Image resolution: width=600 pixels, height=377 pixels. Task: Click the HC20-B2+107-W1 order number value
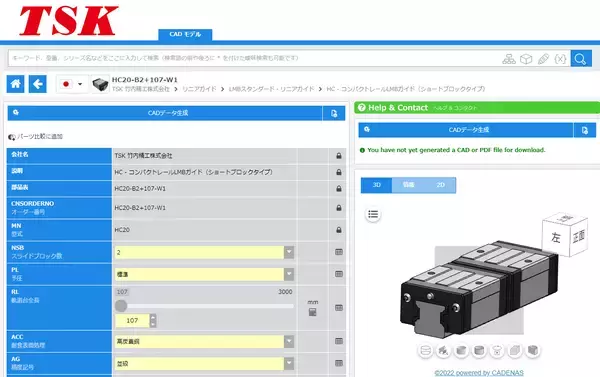[x=140, y=208]
